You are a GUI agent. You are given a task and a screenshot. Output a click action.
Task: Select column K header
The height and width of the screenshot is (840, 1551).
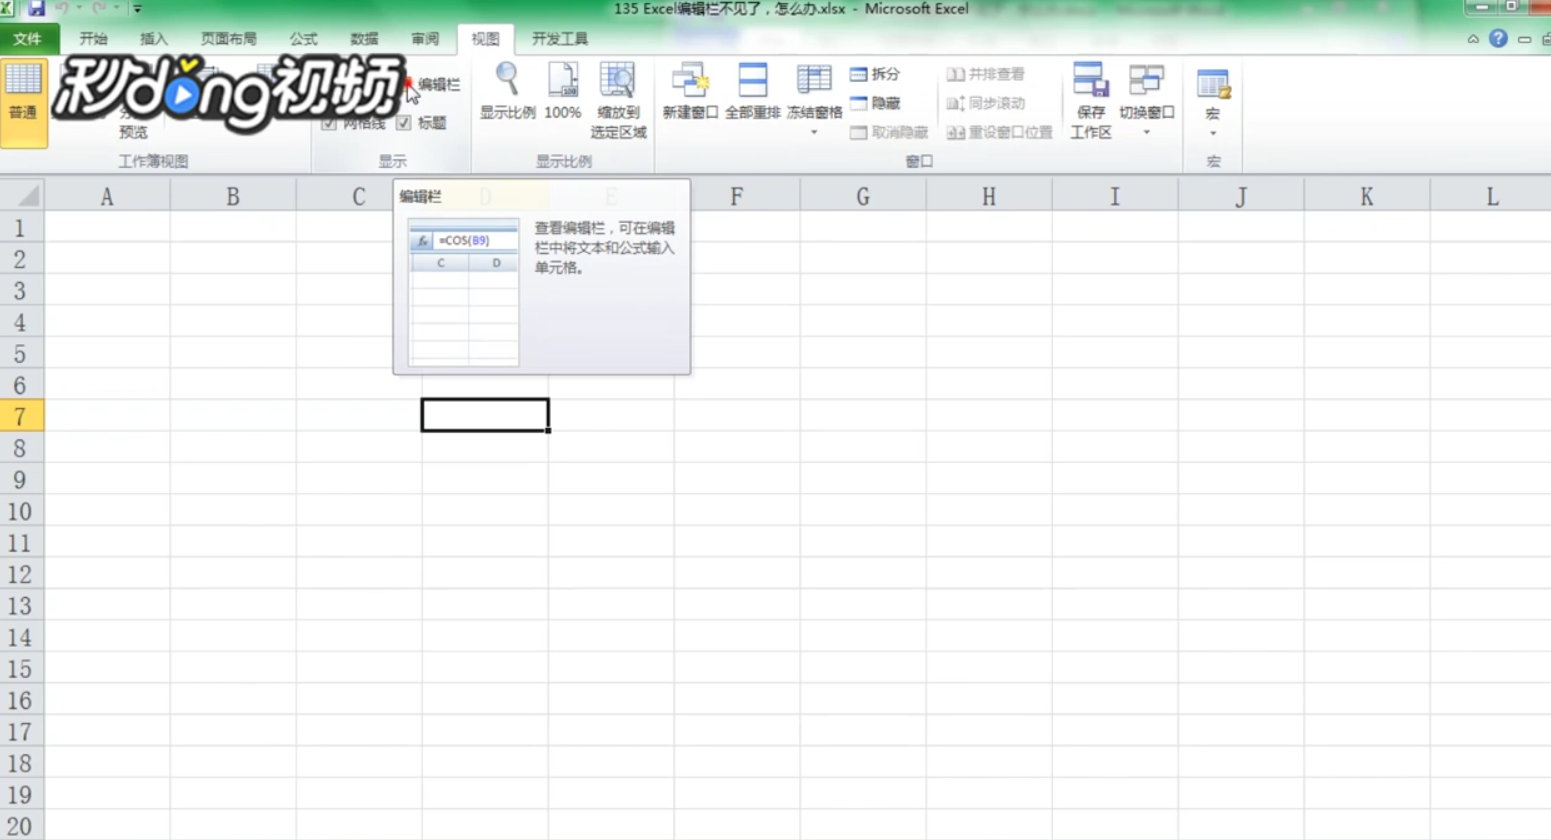point(1367,196)
